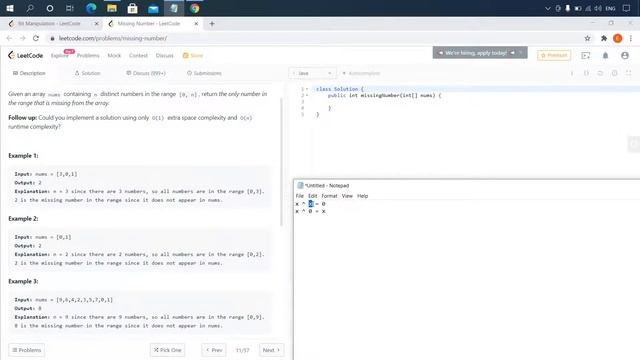
Task: Close the Missing Number tab
Action: tap(196, 24)
